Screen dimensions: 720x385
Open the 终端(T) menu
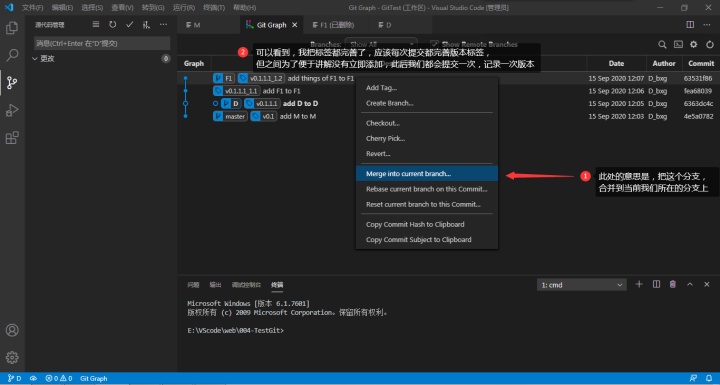coord(214,8)
